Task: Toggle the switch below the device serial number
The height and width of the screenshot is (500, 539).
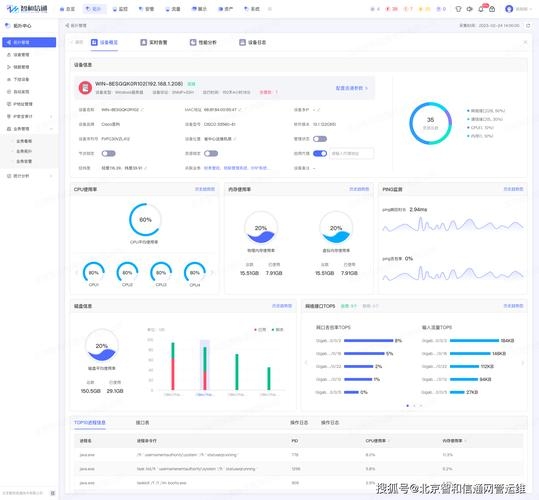Action: click(108, 153)
